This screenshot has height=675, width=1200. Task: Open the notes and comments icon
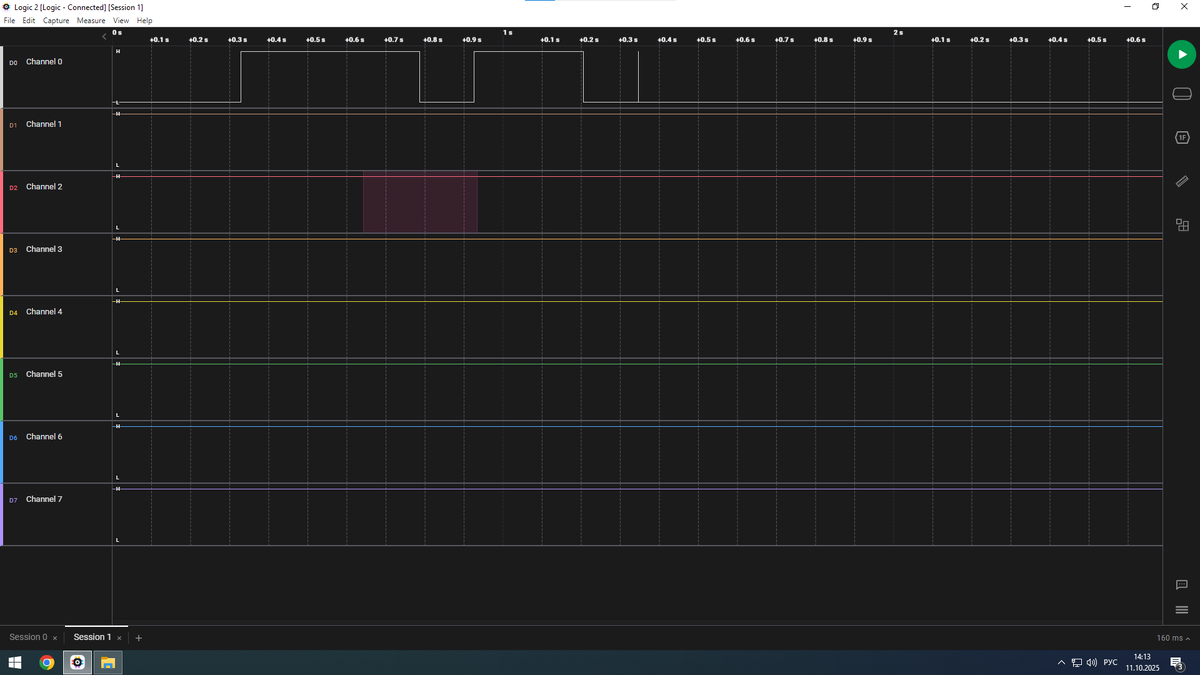tap(1181, 584)
